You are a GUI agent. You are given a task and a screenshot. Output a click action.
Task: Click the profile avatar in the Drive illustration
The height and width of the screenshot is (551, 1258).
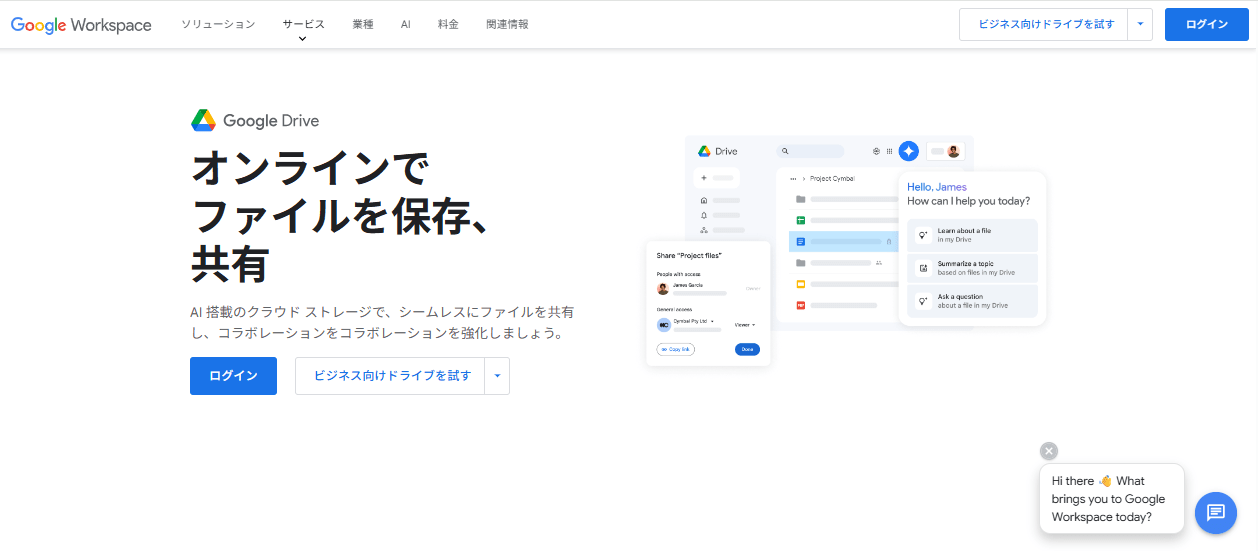[953, 151]
